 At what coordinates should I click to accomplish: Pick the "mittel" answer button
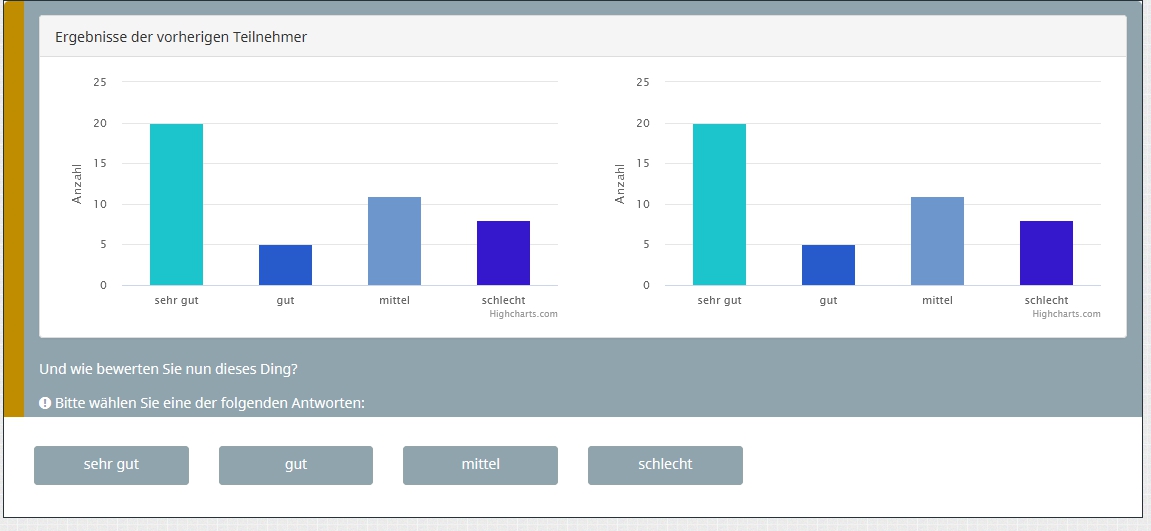pos(480,465)
